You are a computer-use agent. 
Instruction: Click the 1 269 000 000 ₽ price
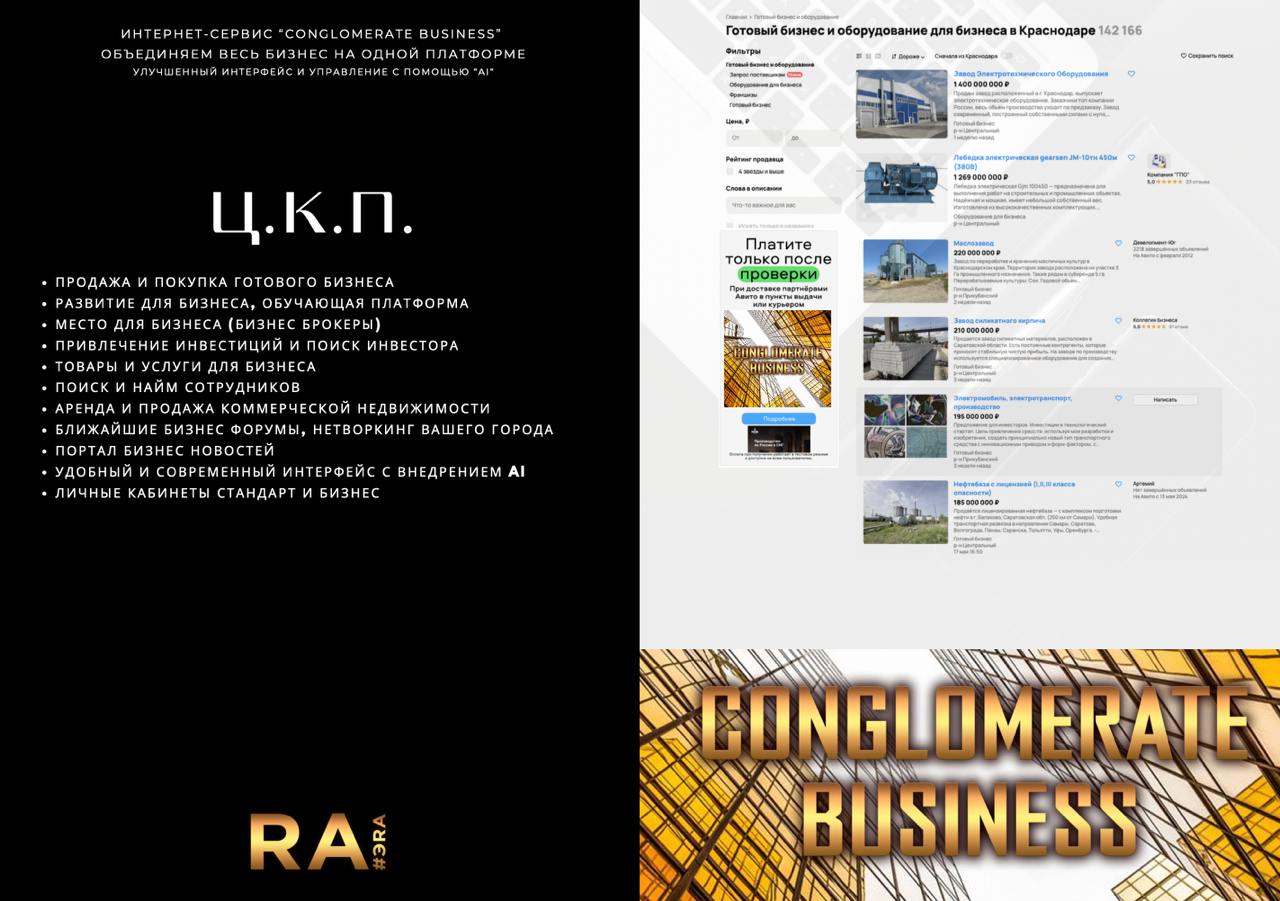point(981,177)
